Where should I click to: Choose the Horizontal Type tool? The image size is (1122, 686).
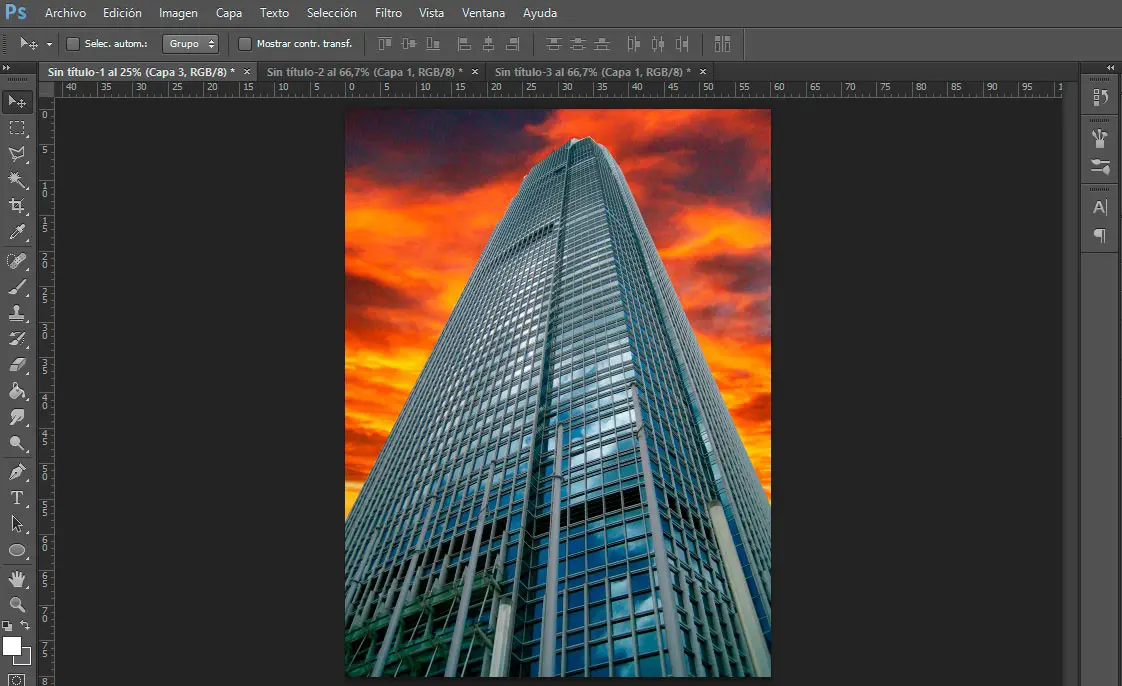(x=17, y=498)
